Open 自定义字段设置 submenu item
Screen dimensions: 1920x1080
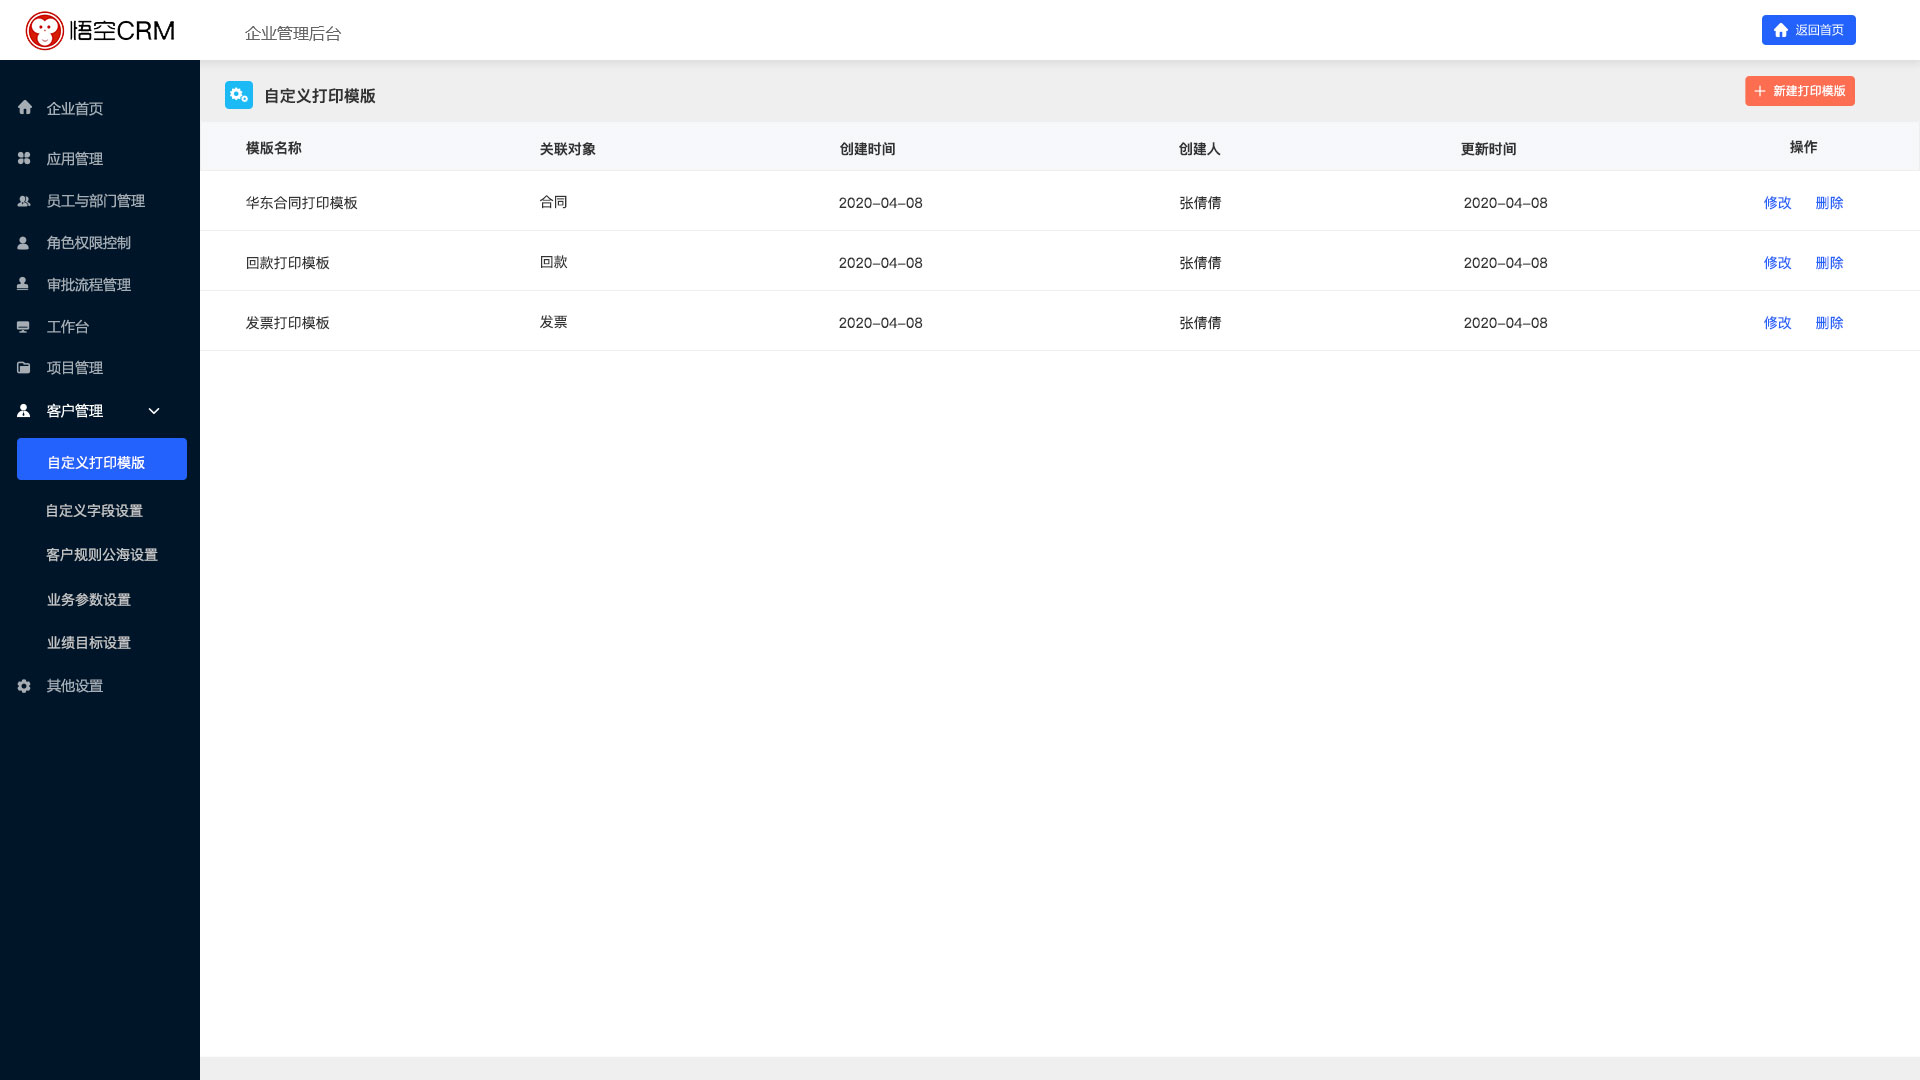(x=94, y=511)
